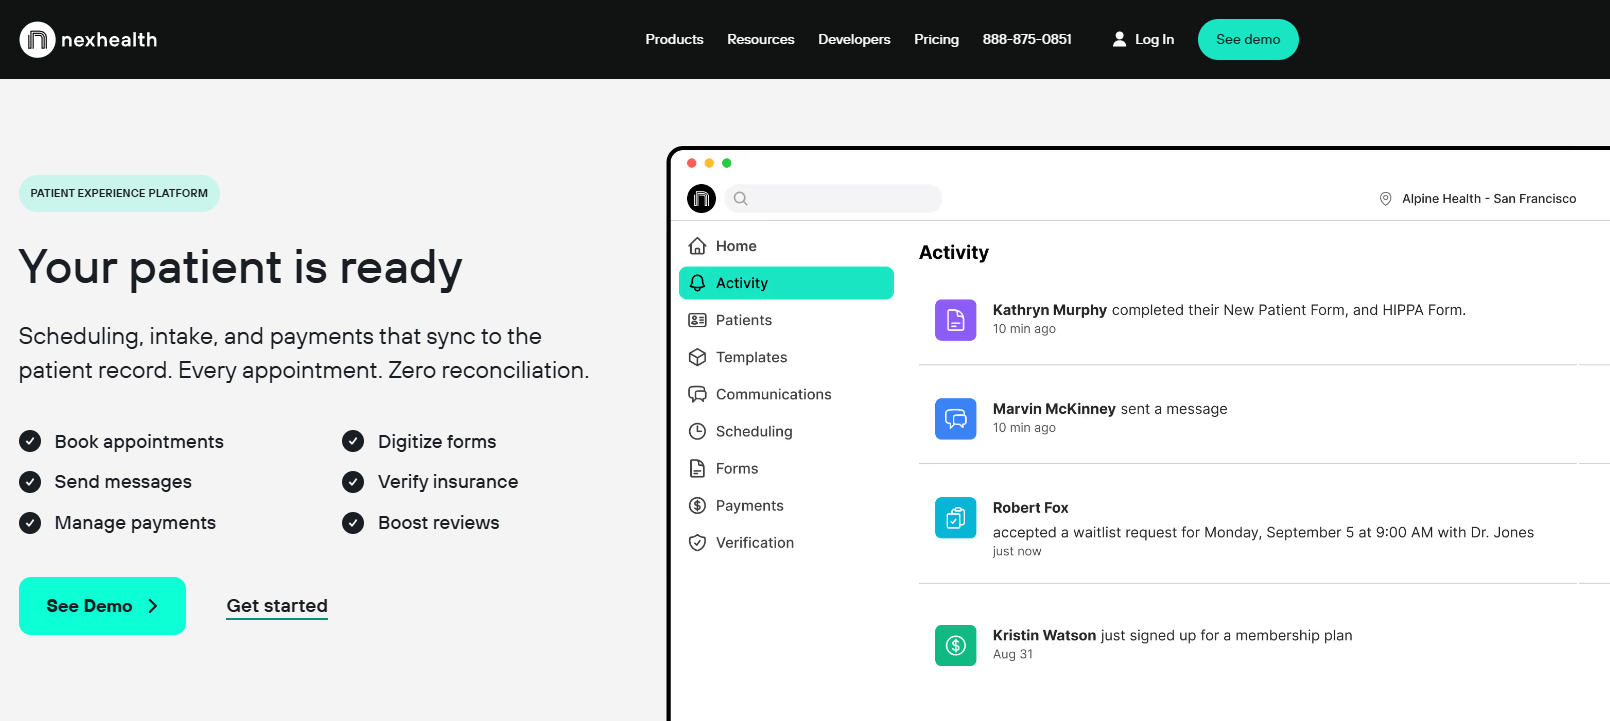Click the Templates cube icon
This screenshot has width=1610, height=721.
[698, 357]
